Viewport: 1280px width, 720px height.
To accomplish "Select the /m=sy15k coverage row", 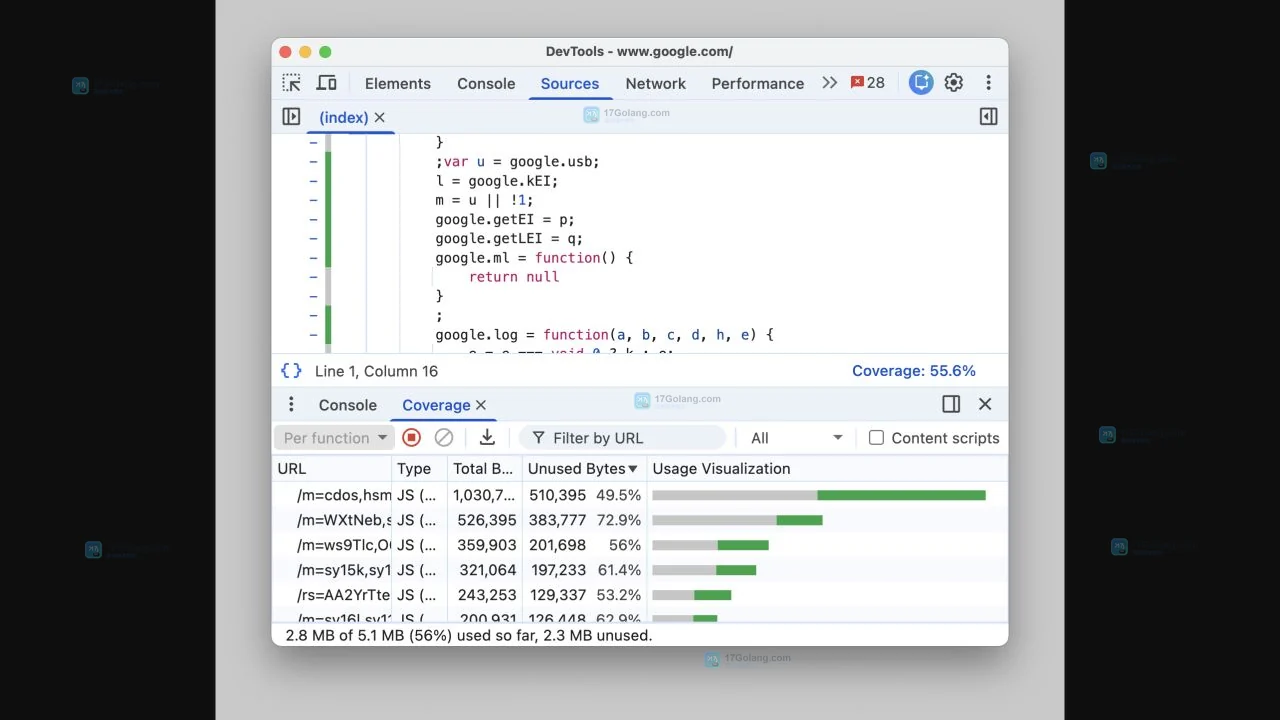I will coord(640,570).
